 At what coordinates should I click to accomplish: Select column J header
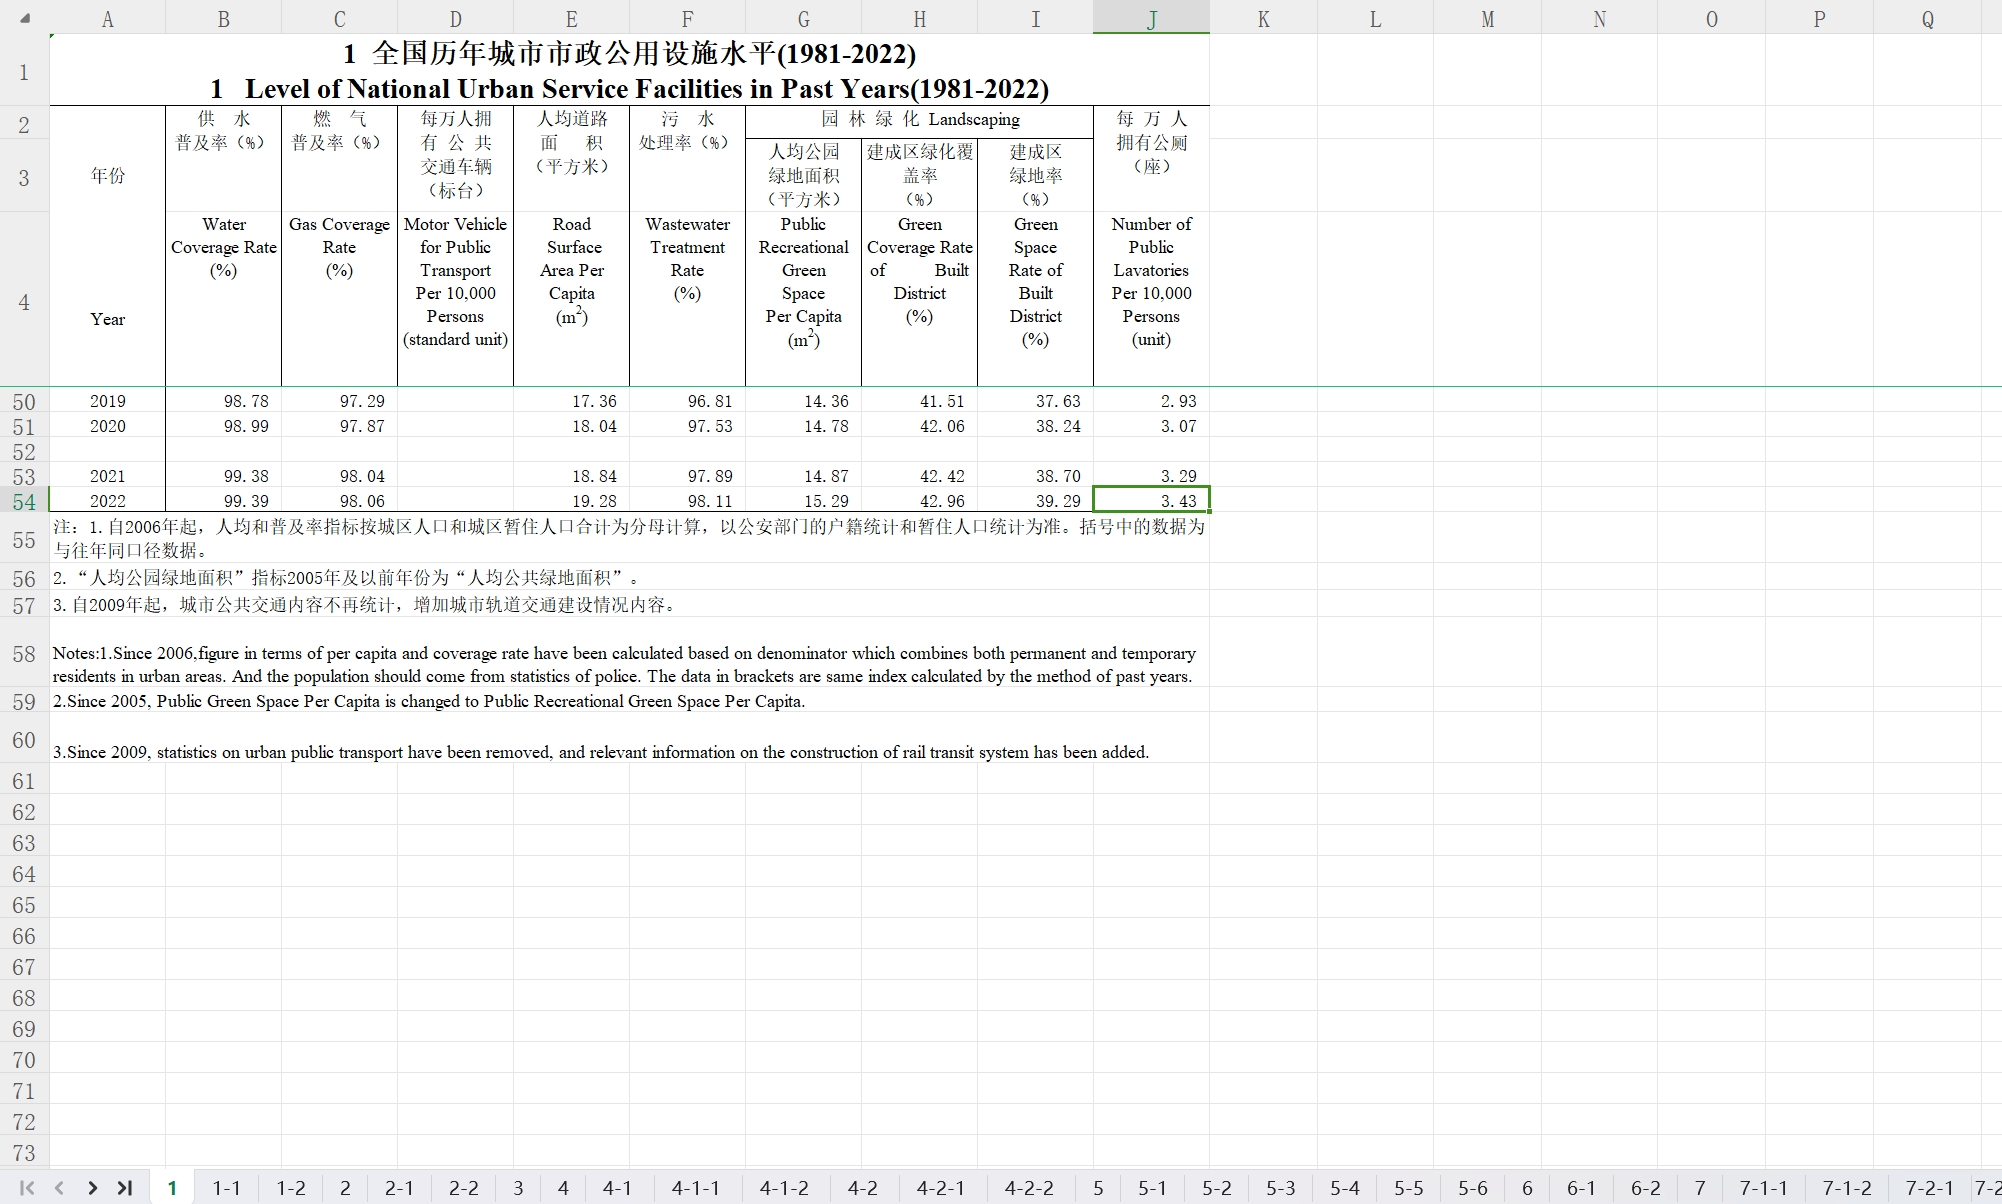[1151, 19]
